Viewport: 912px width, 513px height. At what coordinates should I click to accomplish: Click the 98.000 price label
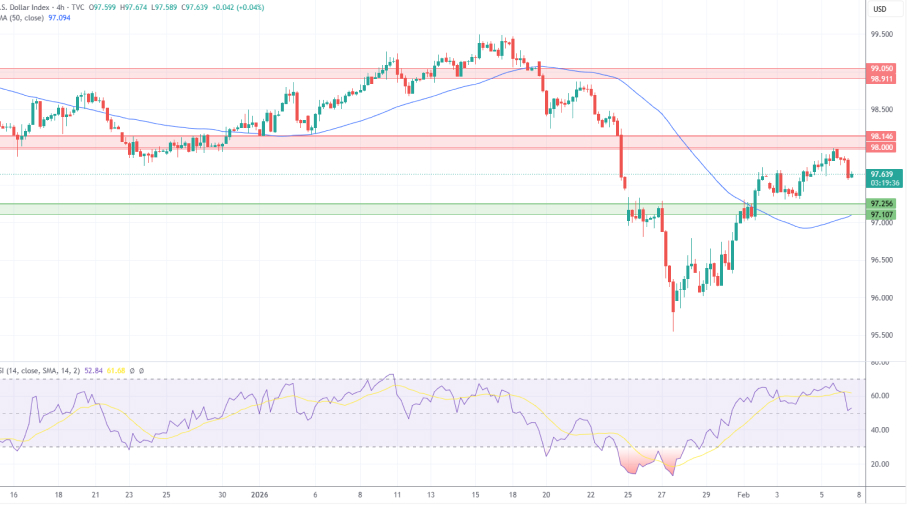(x=882, y=147)
